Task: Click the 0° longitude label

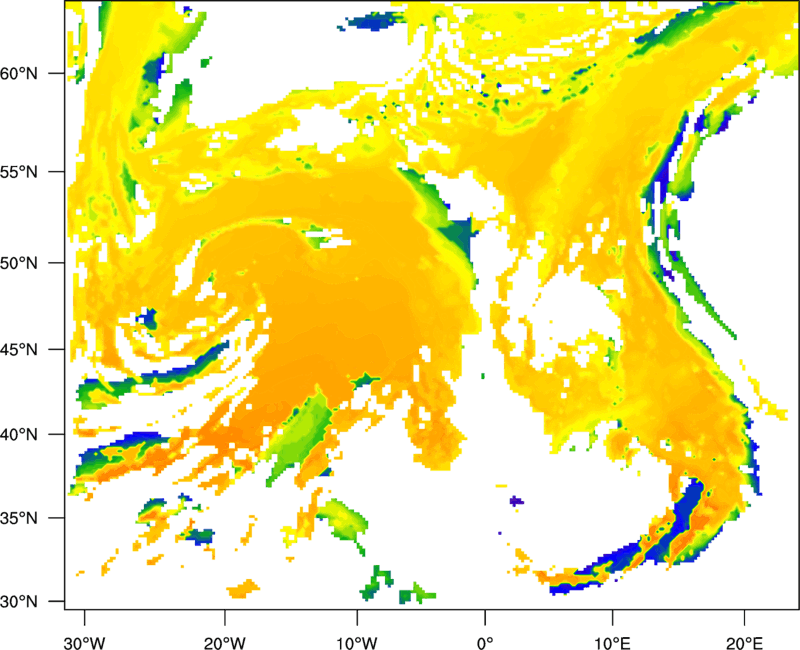Action: tap(485, 643)
